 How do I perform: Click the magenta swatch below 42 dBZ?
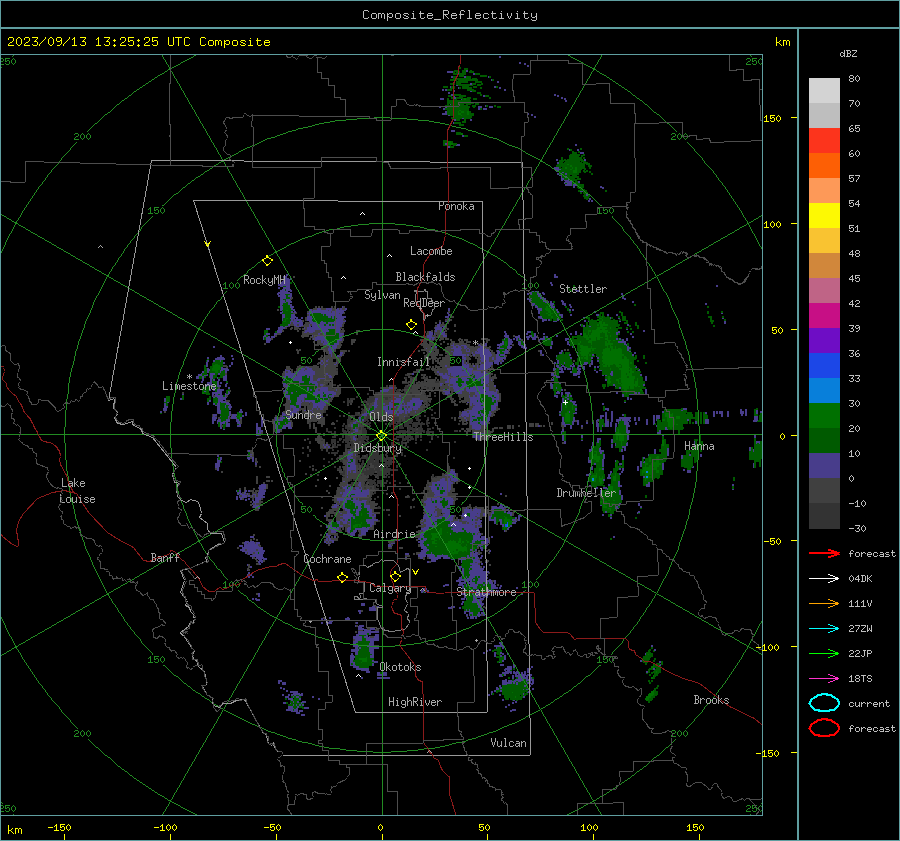824,315
